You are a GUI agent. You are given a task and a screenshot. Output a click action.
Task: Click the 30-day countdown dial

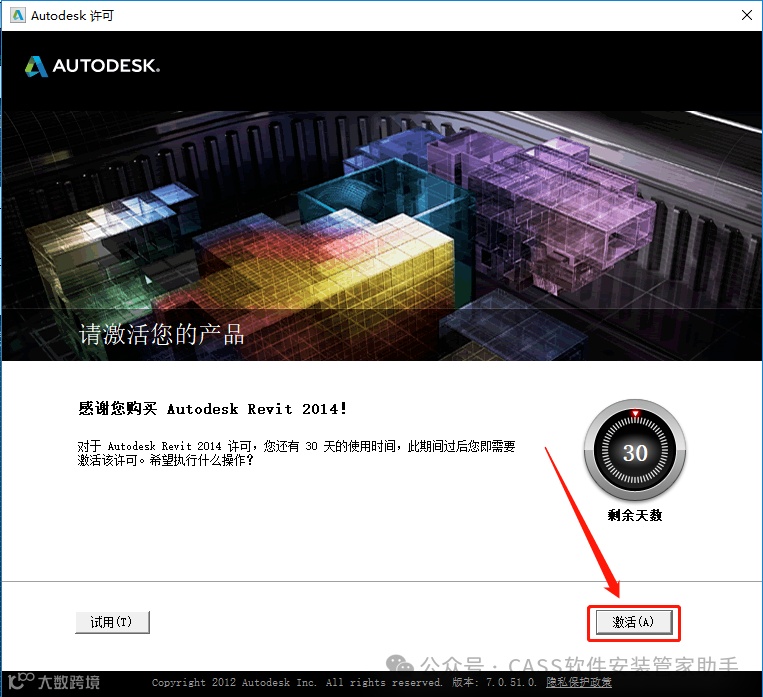point(635,452)
